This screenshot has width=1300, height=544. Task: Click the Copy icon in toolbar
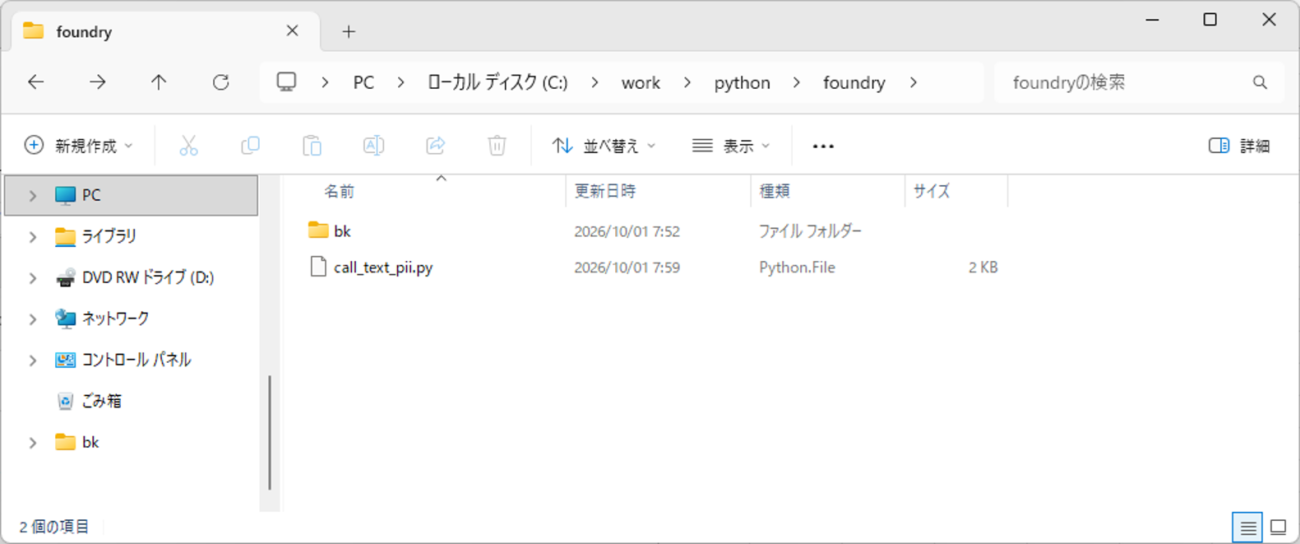coord(250,146)
